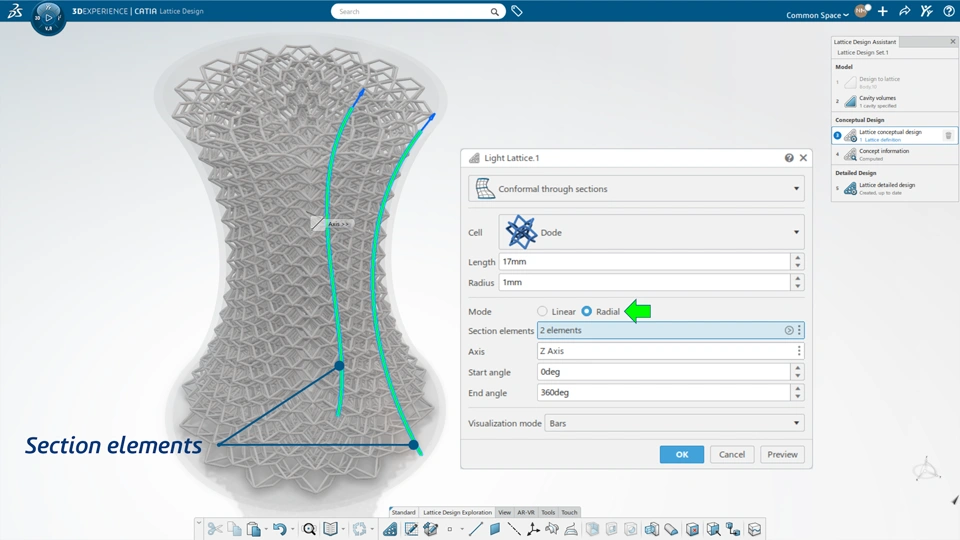Delete Lattice conceptual design via trash icon

(x=948, y=135)
